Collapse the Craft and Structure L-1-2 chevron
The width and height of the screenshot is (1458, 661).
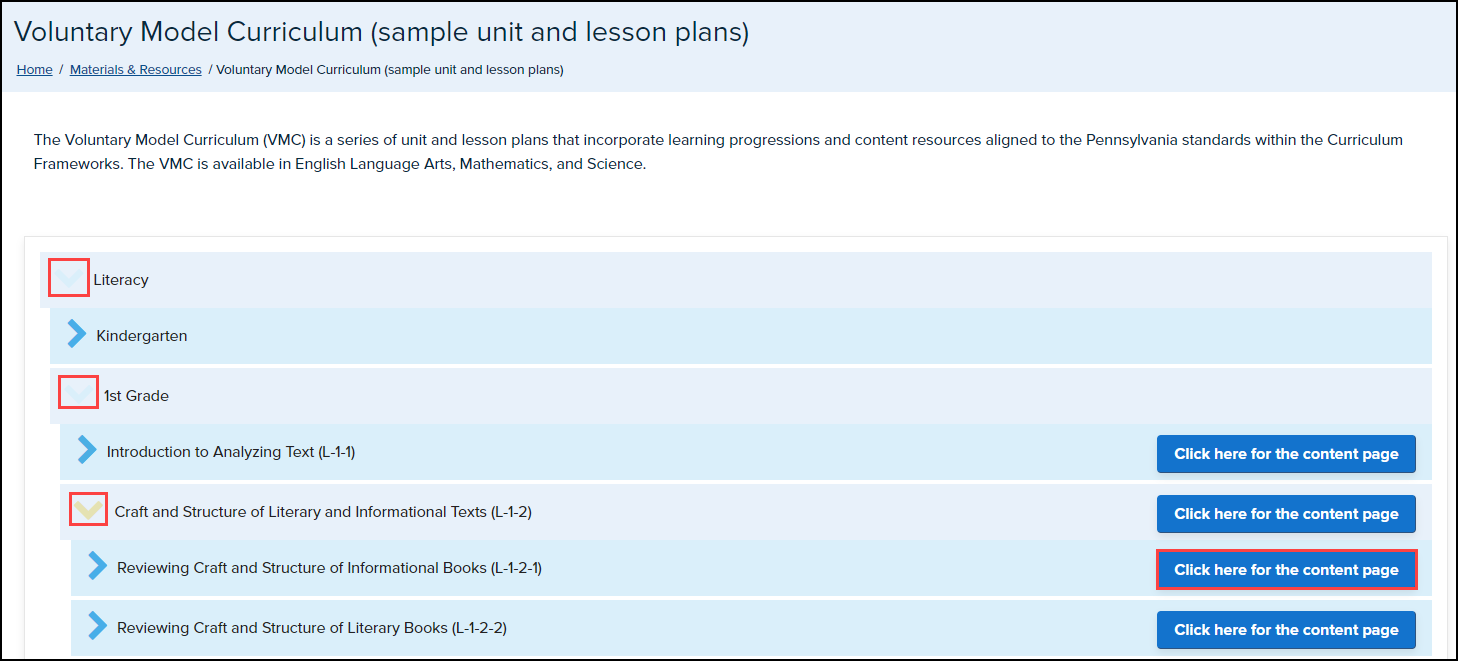89,510
